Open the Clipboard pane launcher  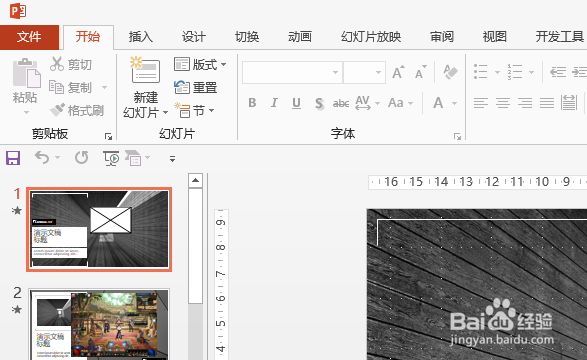pos(109,137)
